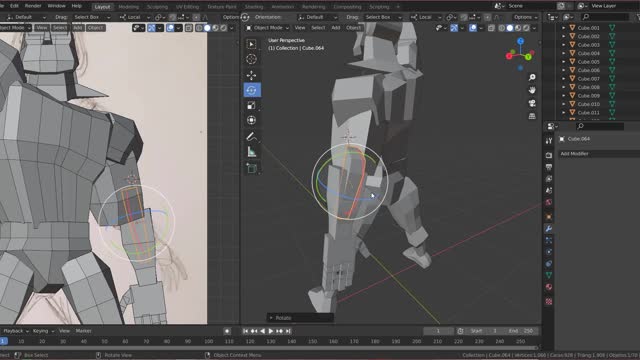Image resolution: width=640 pixels, height=360 pixels.
Task: Select the Move tool in right viewport
Action: (x=251, y=75)
